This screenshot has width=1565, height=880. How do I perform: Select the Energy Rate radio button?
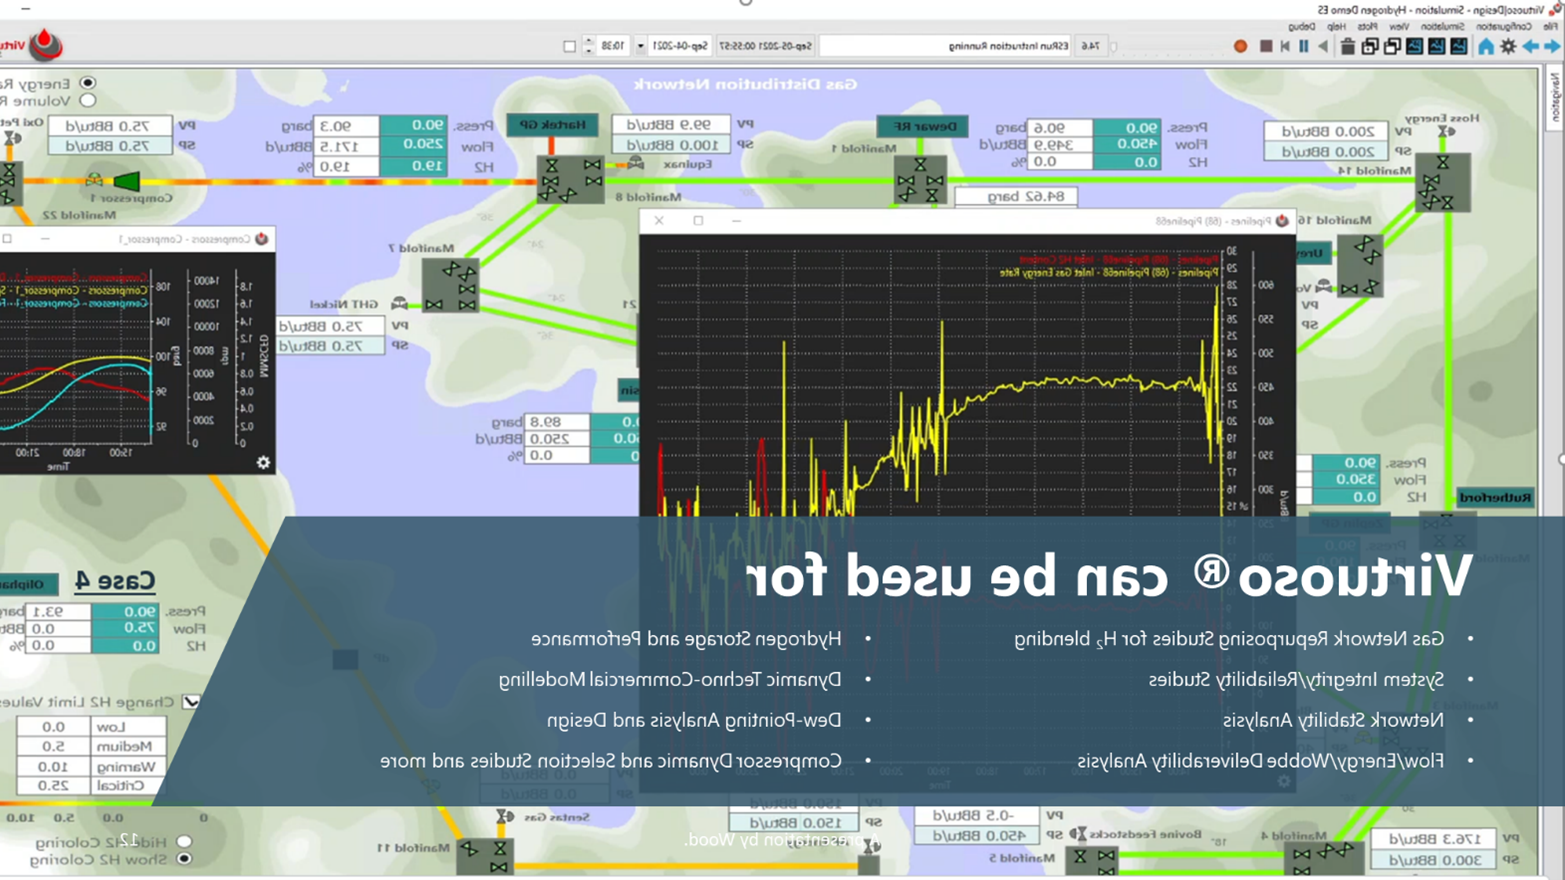[x=88, y=83]
